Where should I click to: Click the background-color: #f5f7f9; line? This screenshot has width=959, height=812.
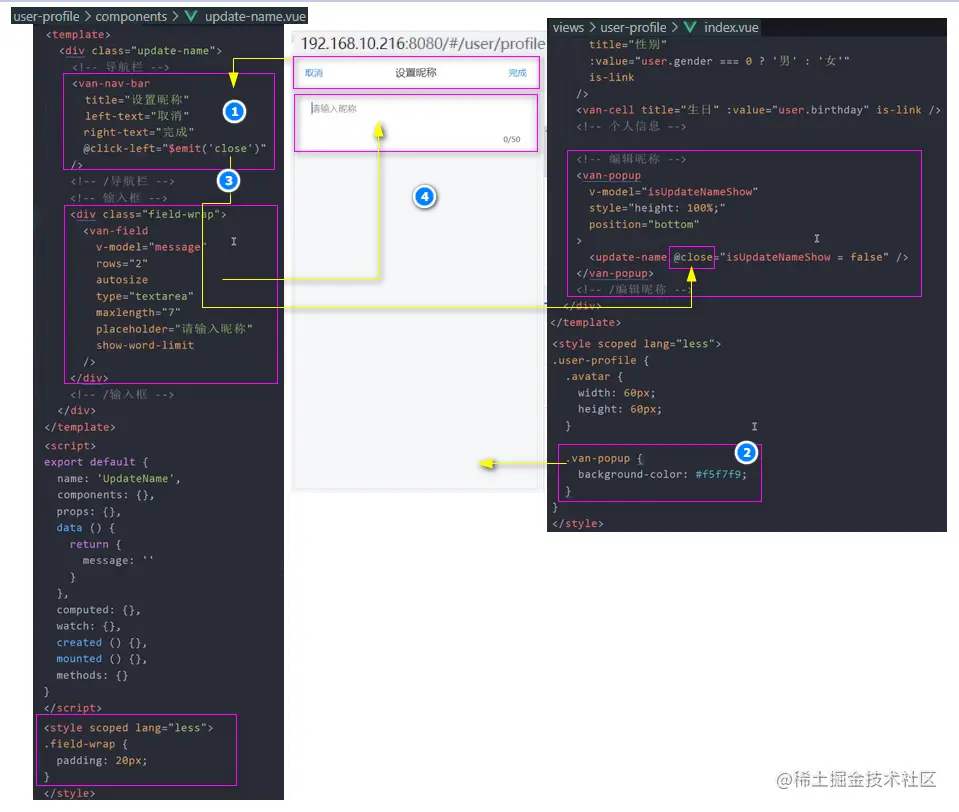click(x=662, y=474)
